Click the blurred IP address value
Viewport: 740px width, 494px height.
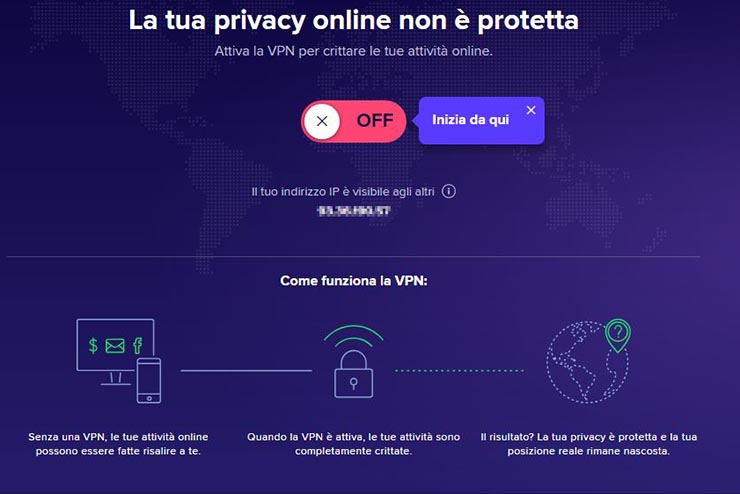click(353, 211)
